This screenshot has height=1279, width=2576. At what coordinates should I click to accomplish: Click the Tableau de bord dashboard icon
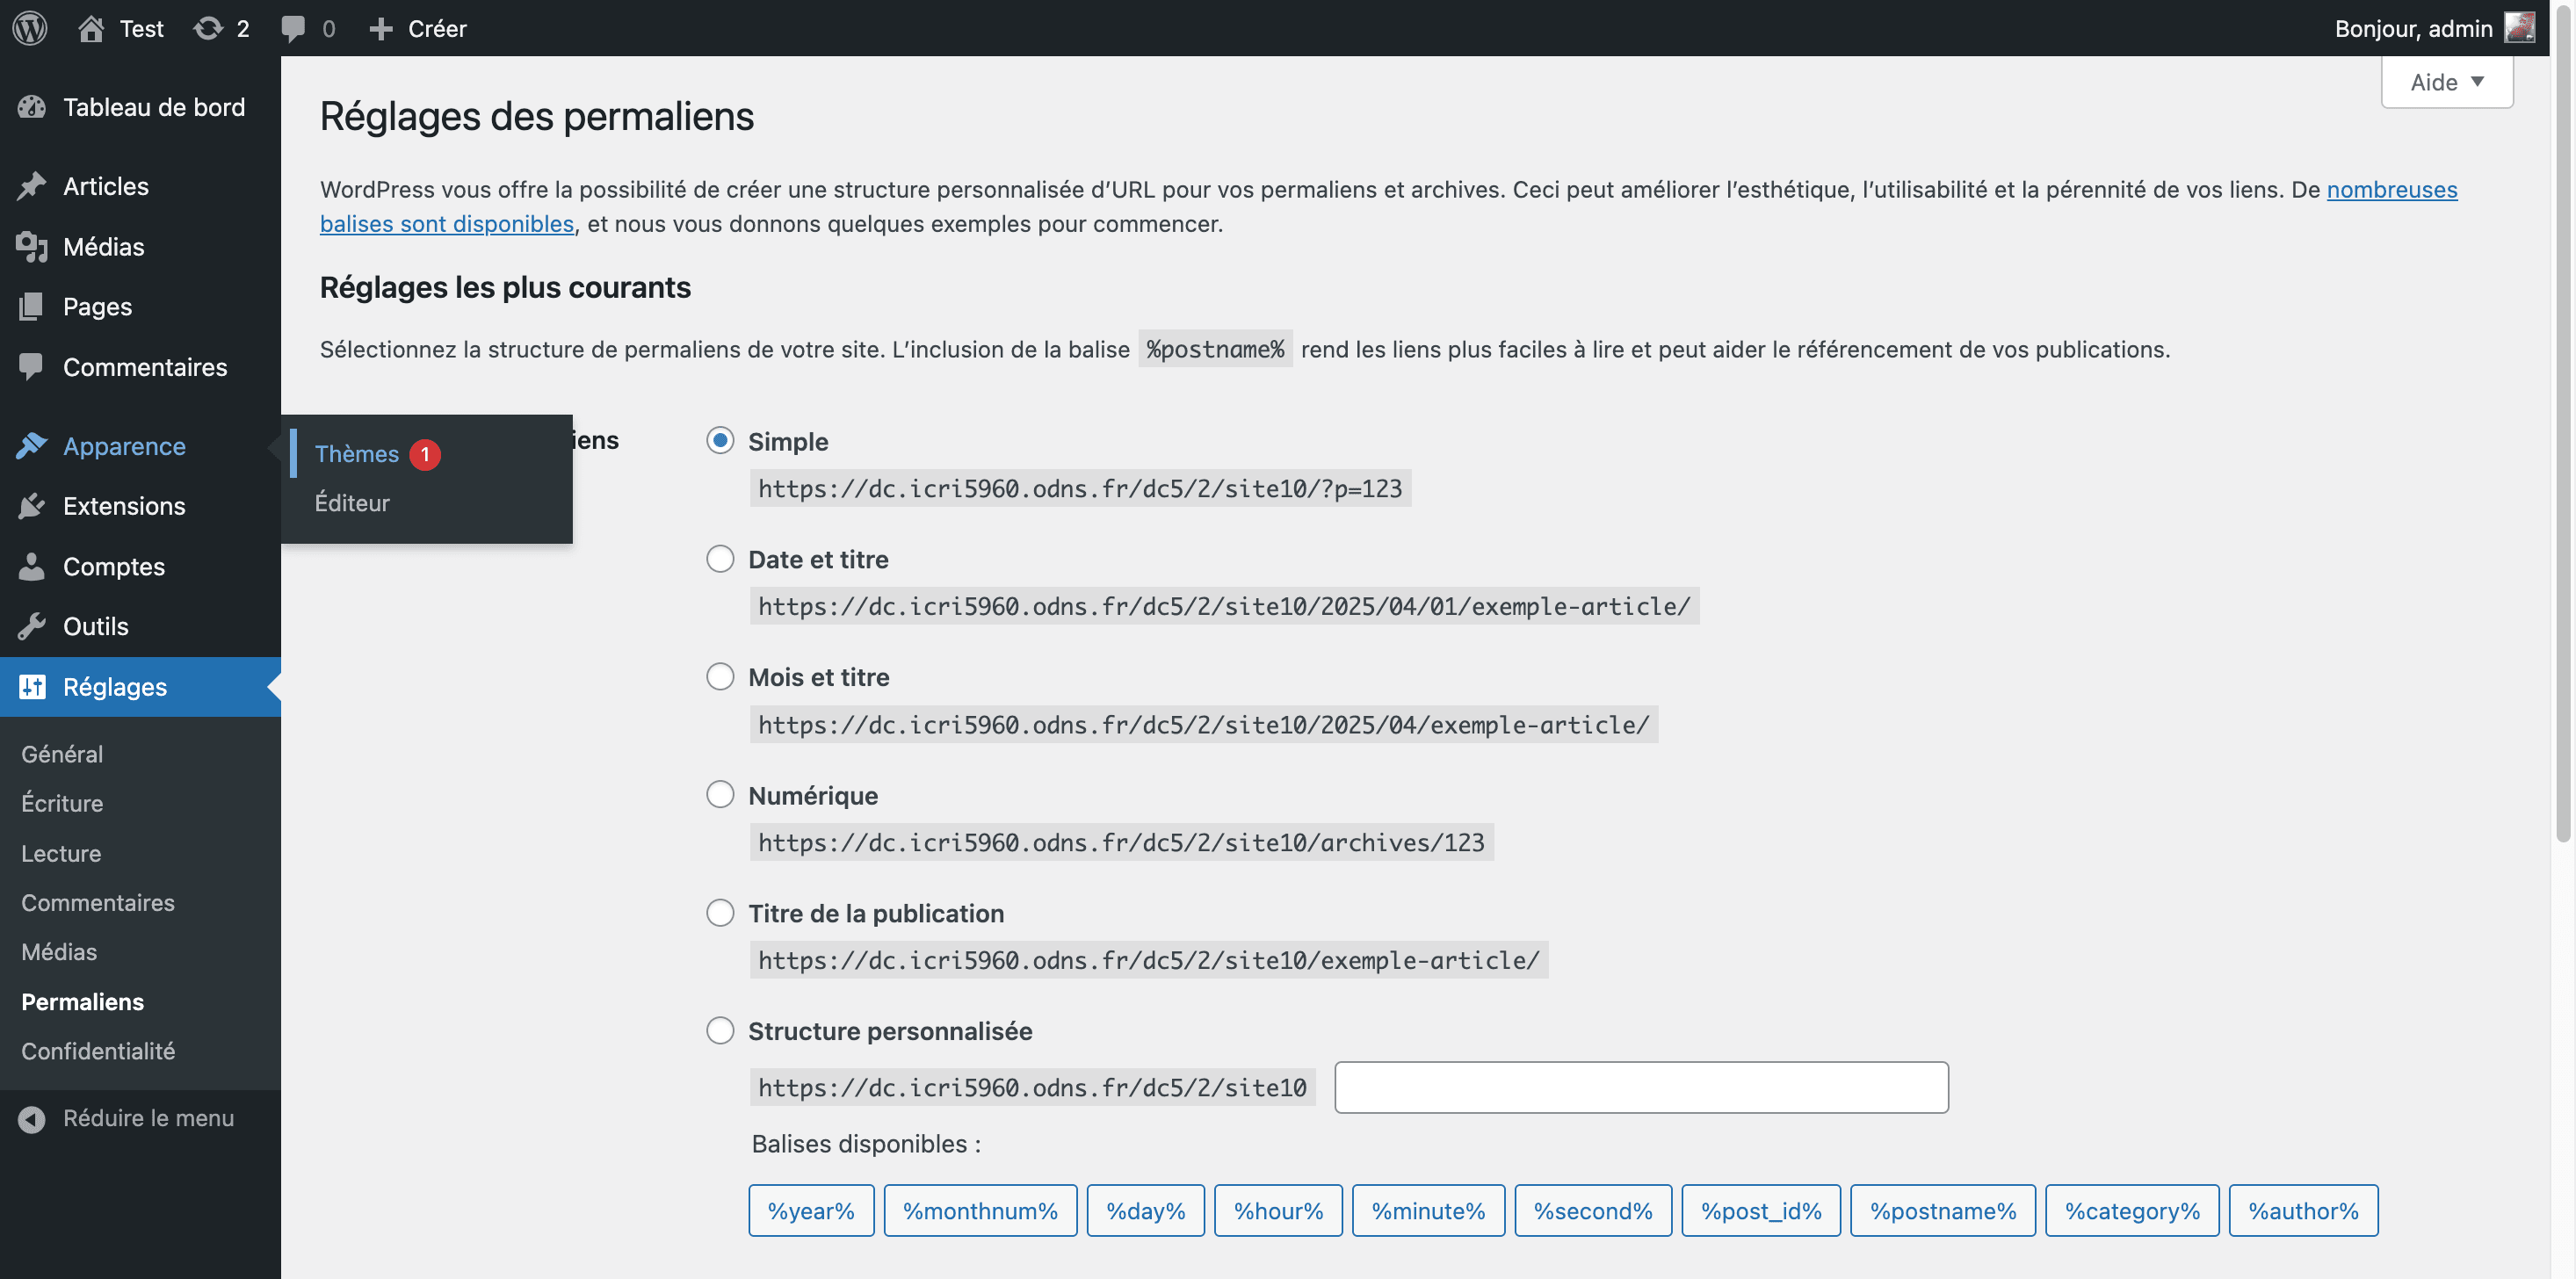coord(32,107)
